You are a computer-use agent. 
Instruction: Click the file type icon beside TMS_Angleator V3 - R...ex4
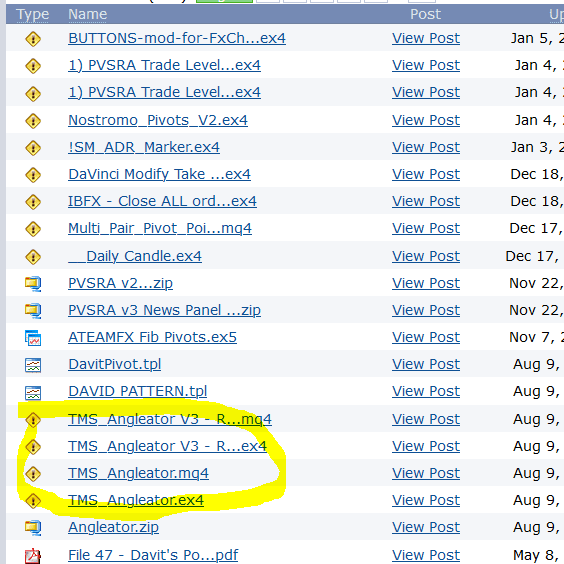click(x=33, y=447)
